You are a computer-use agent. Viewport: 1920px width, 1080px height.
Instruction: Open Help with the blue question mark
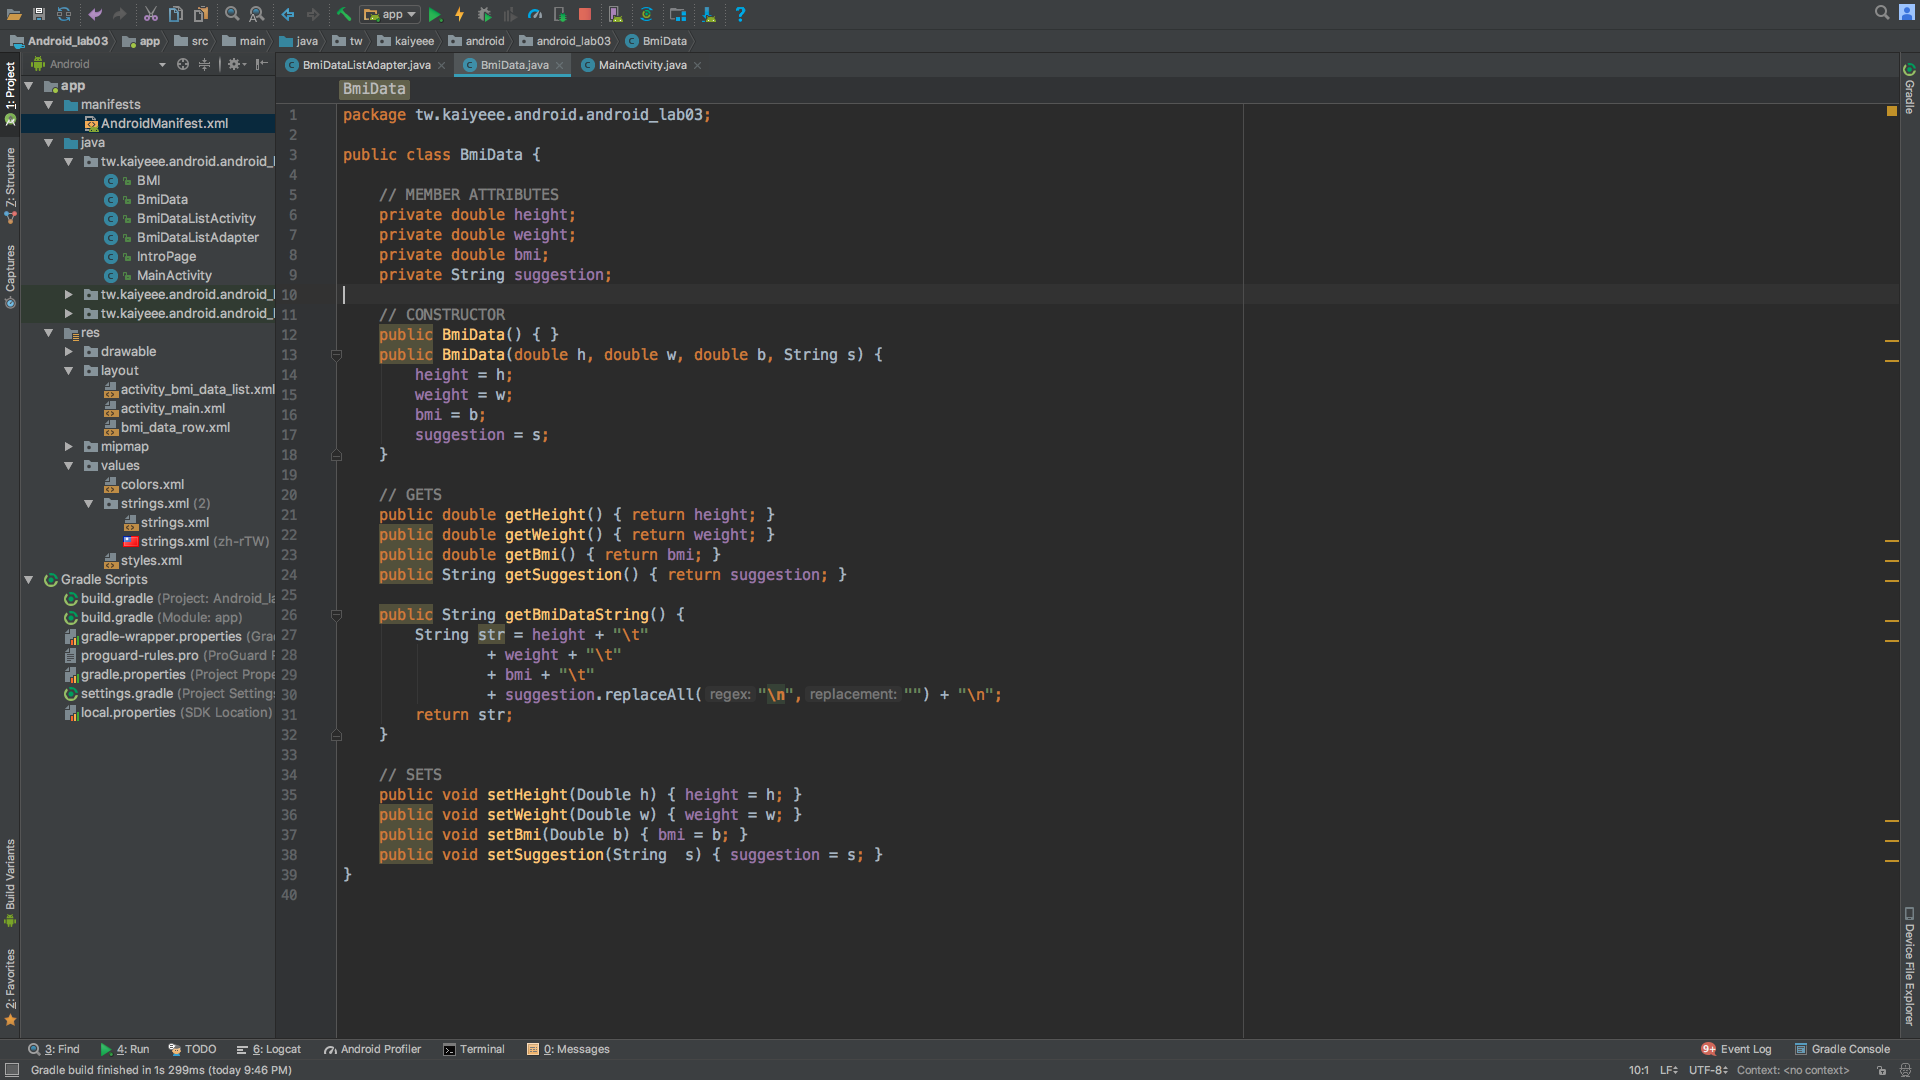(740, 14)
